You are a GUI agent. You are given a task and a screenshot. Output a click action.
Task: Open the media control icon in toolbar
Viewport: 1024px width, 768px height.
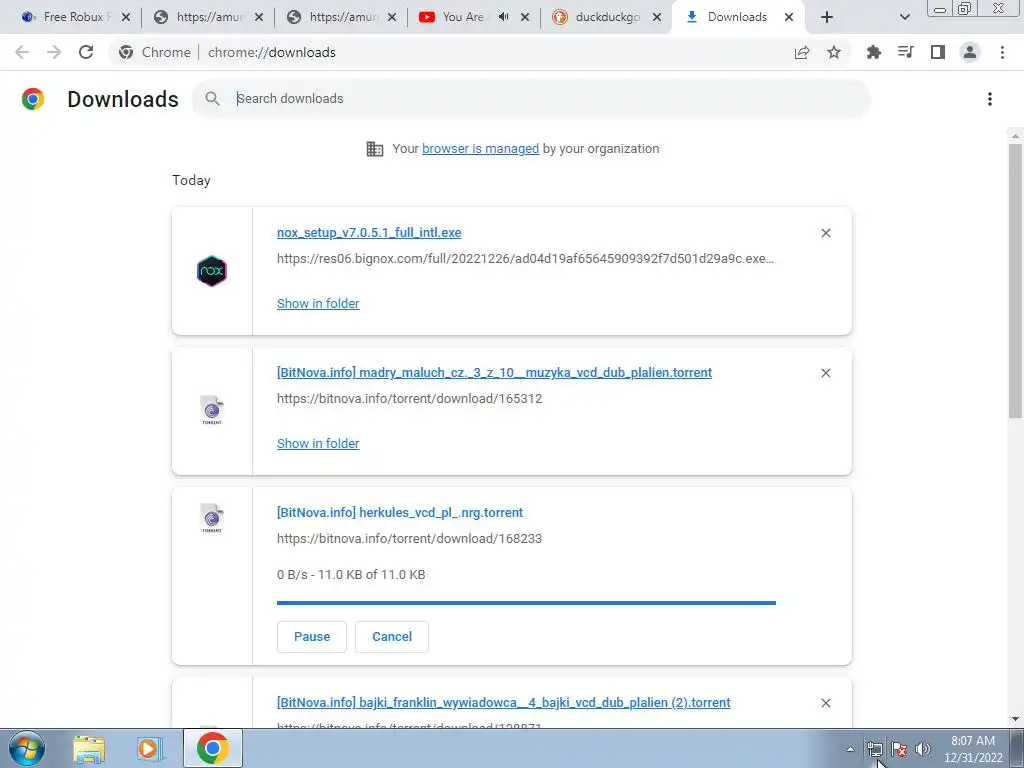(x=905, y=52)
